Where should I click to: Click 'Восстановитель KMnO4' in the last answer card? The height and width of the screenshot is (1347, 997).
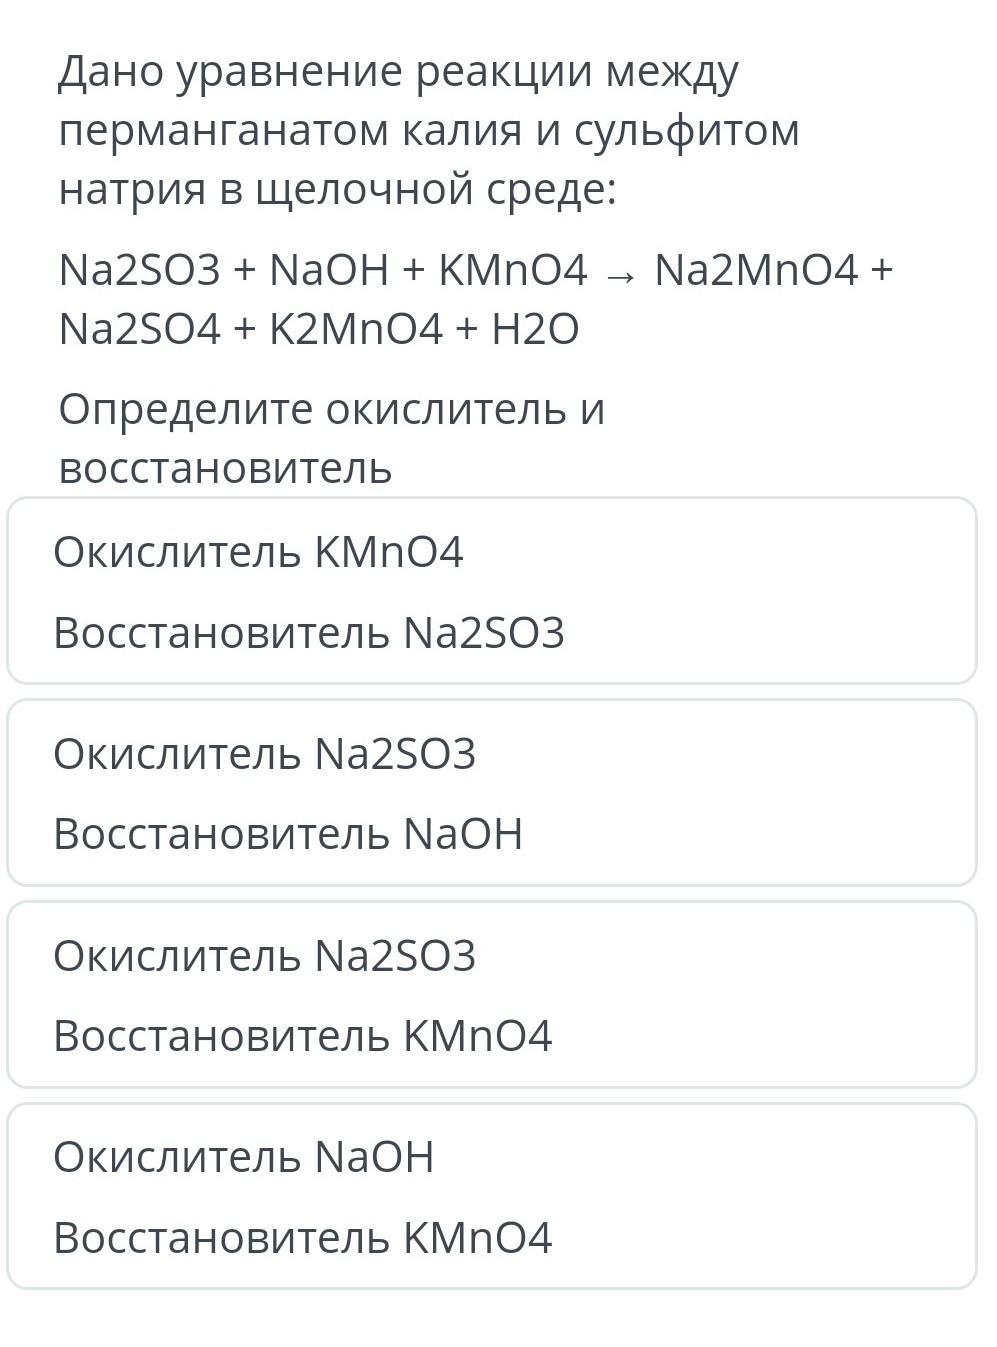(302, 1238)
